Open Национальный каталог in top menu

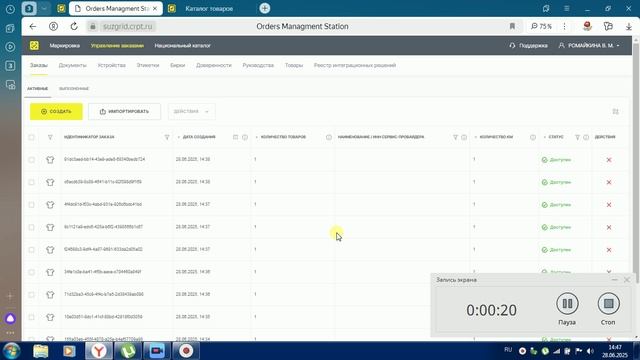click(182, 46)
